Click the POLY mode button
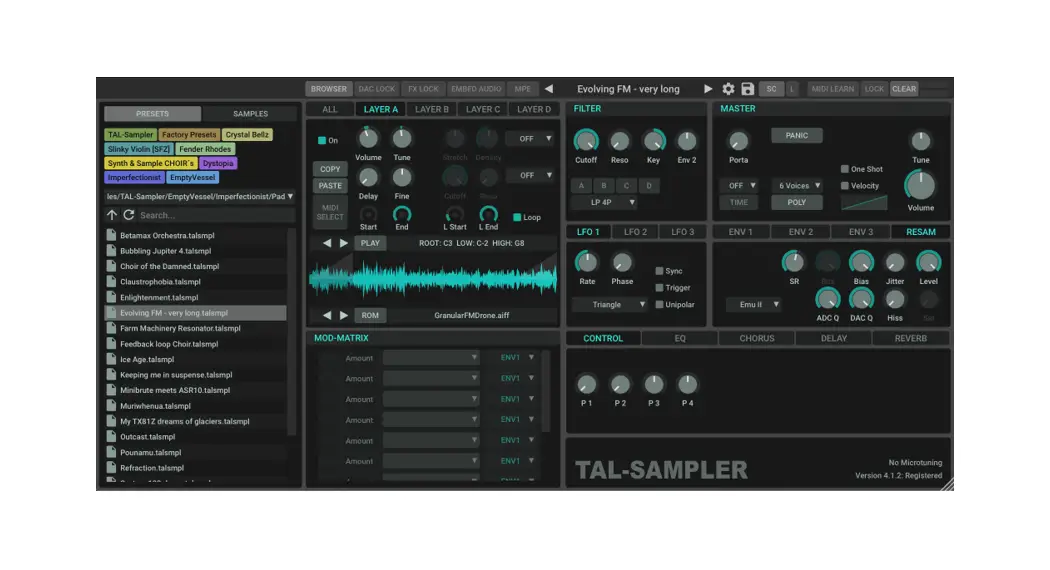1050x570 pixels. [796, 202]
